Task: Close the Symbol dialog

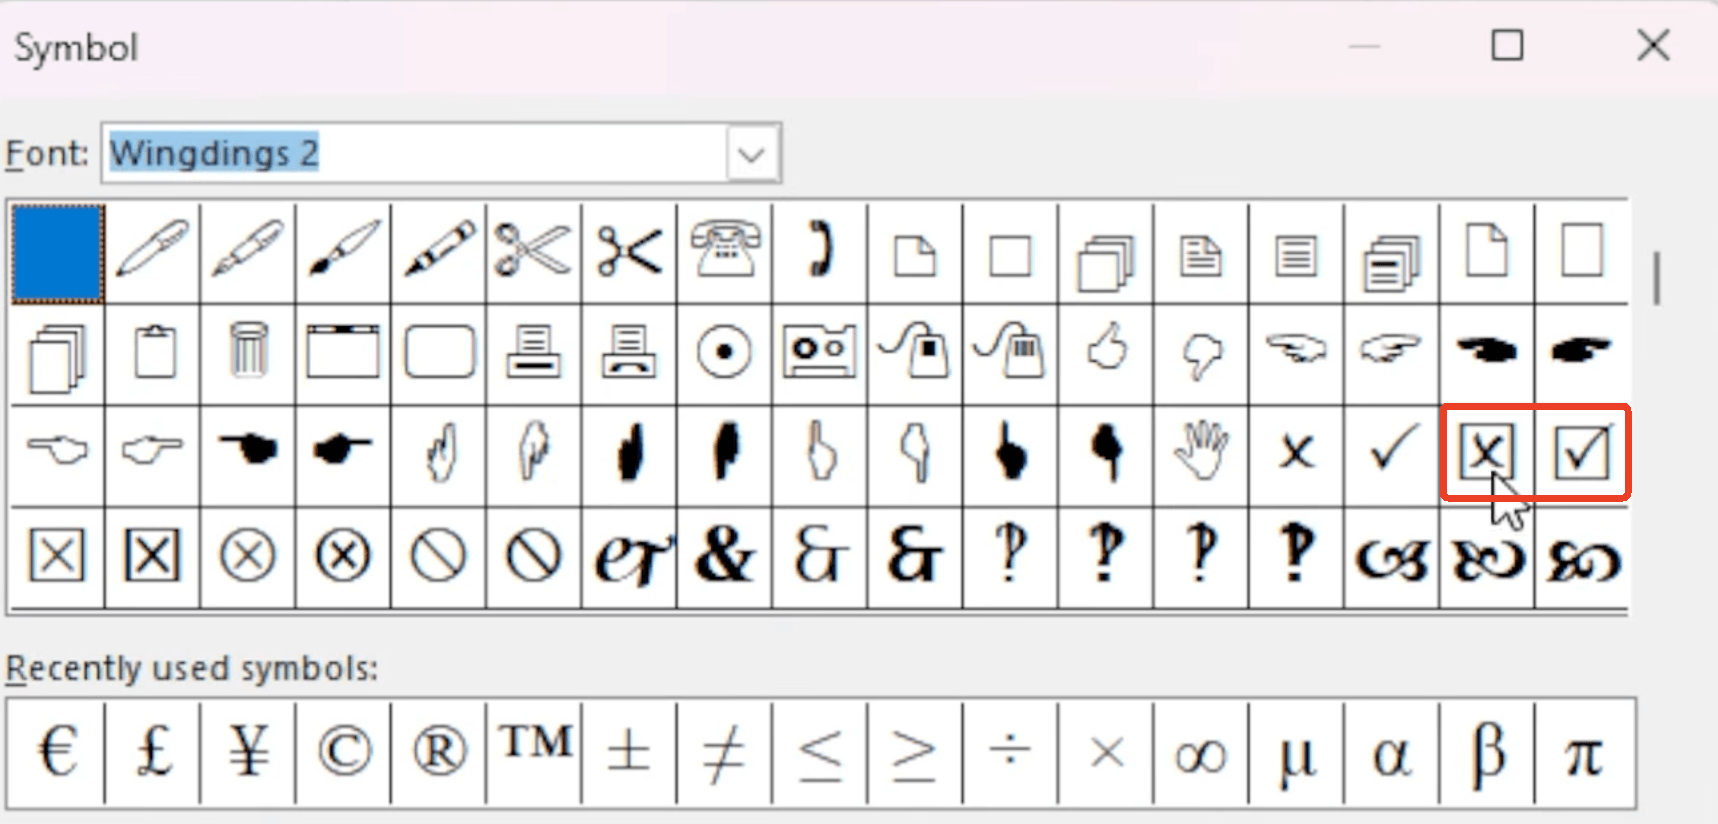Action: pyautogui.click(x=1653, y=45)
